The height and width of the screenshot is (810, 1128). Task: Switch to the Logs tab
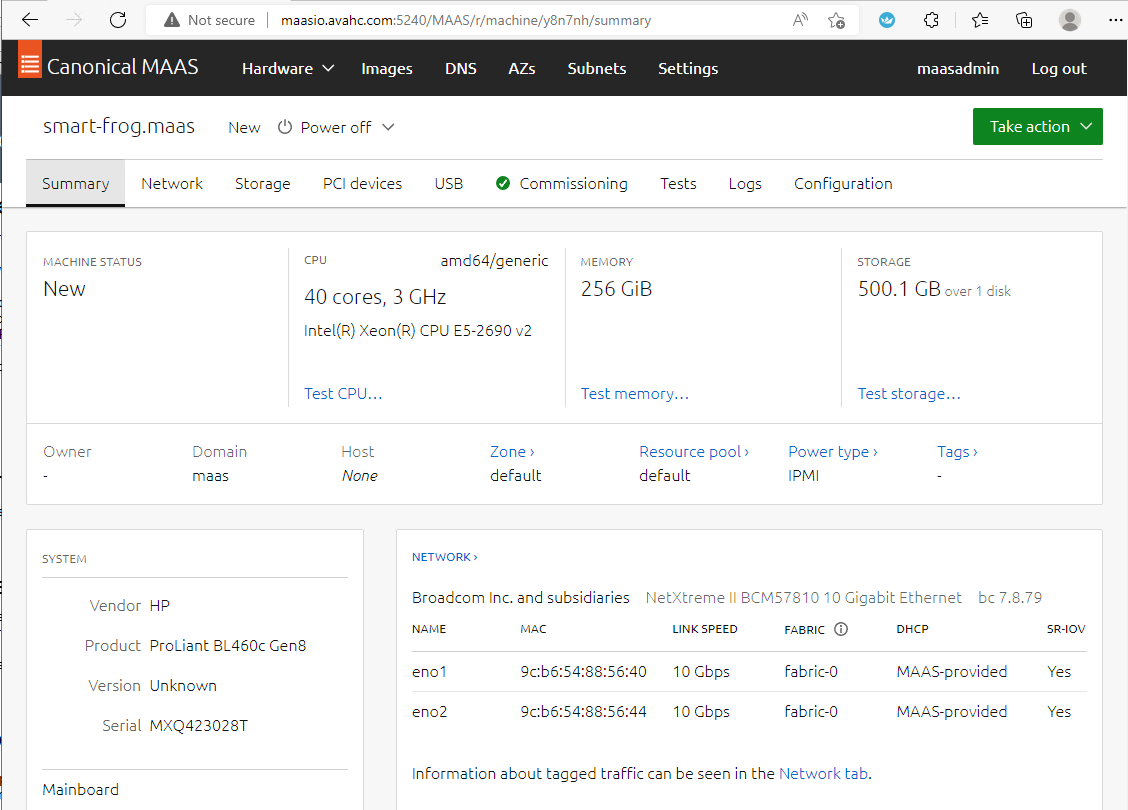(745, 183)
